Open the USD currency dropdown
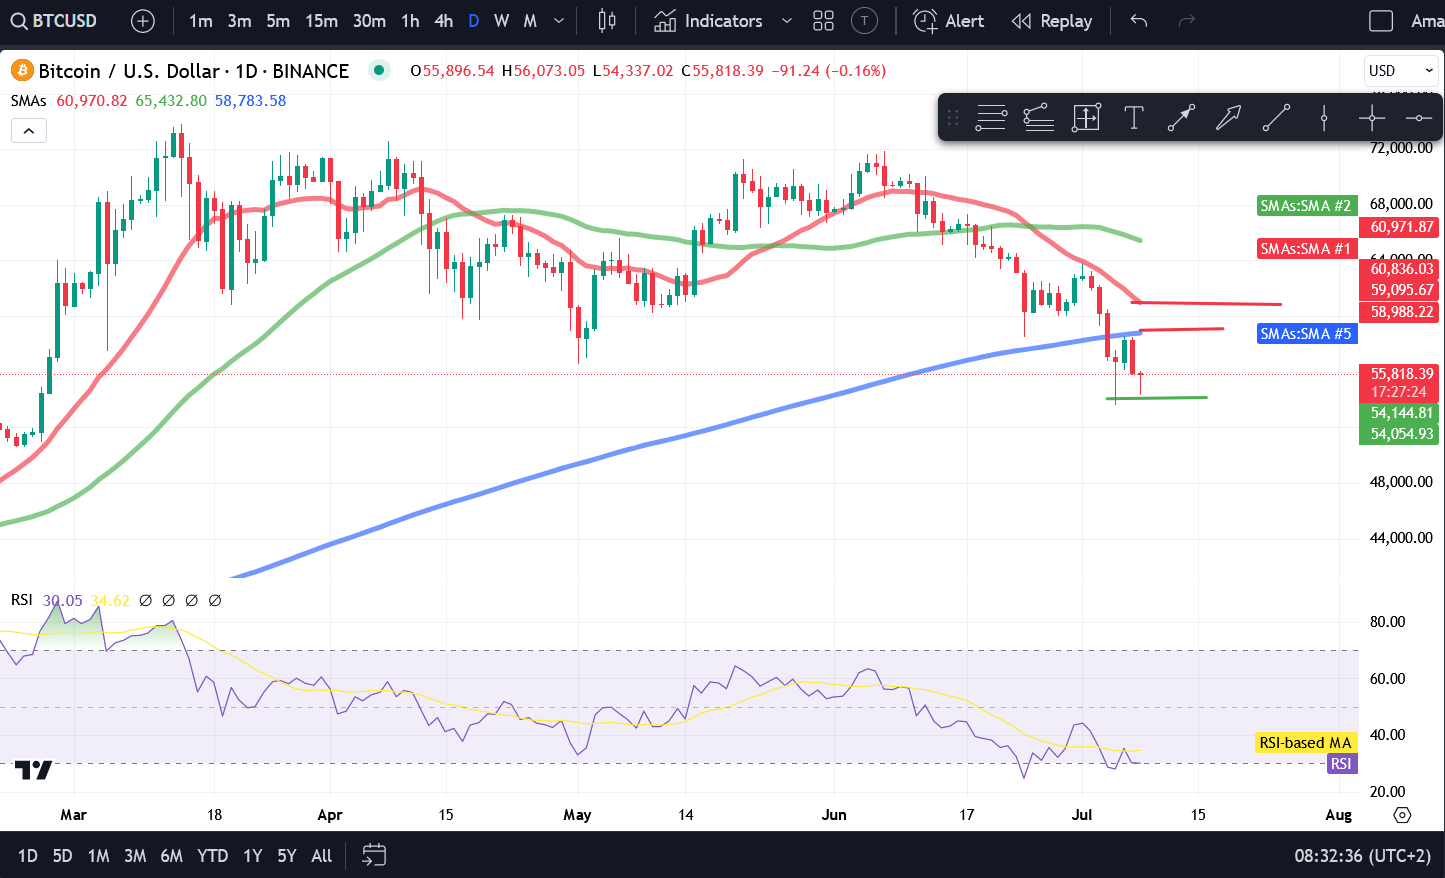Screen dimensions: 1445x878 point(1401,71)
